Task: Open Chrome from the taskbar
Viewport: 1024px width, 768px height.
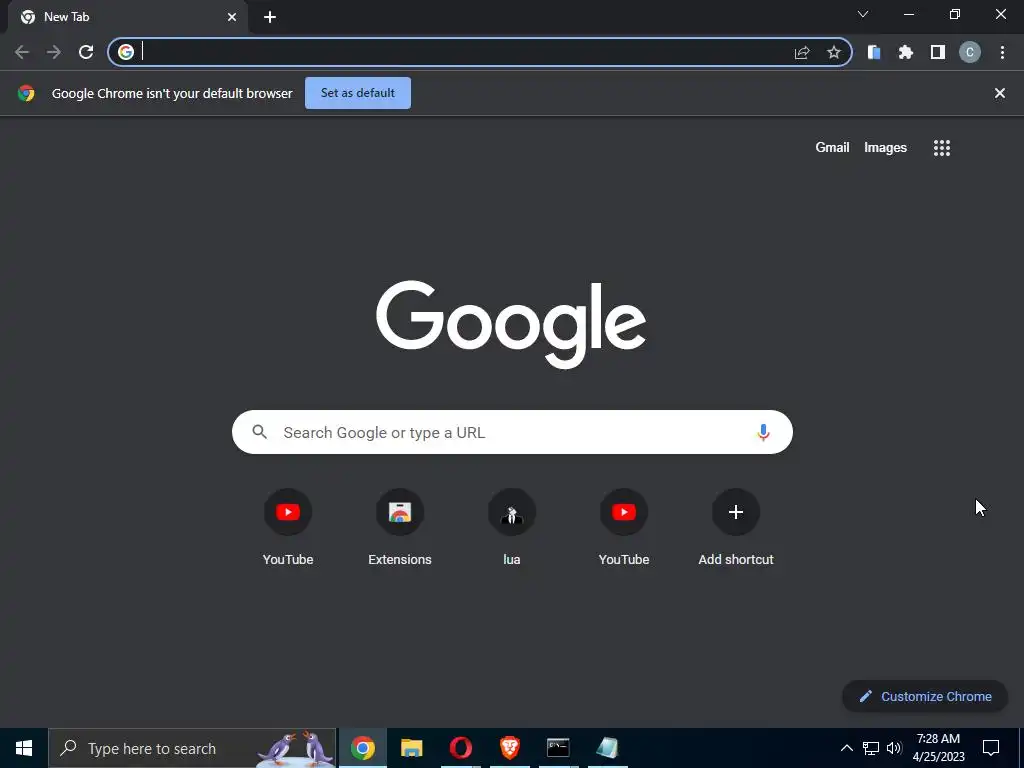Action: point(363,748)
